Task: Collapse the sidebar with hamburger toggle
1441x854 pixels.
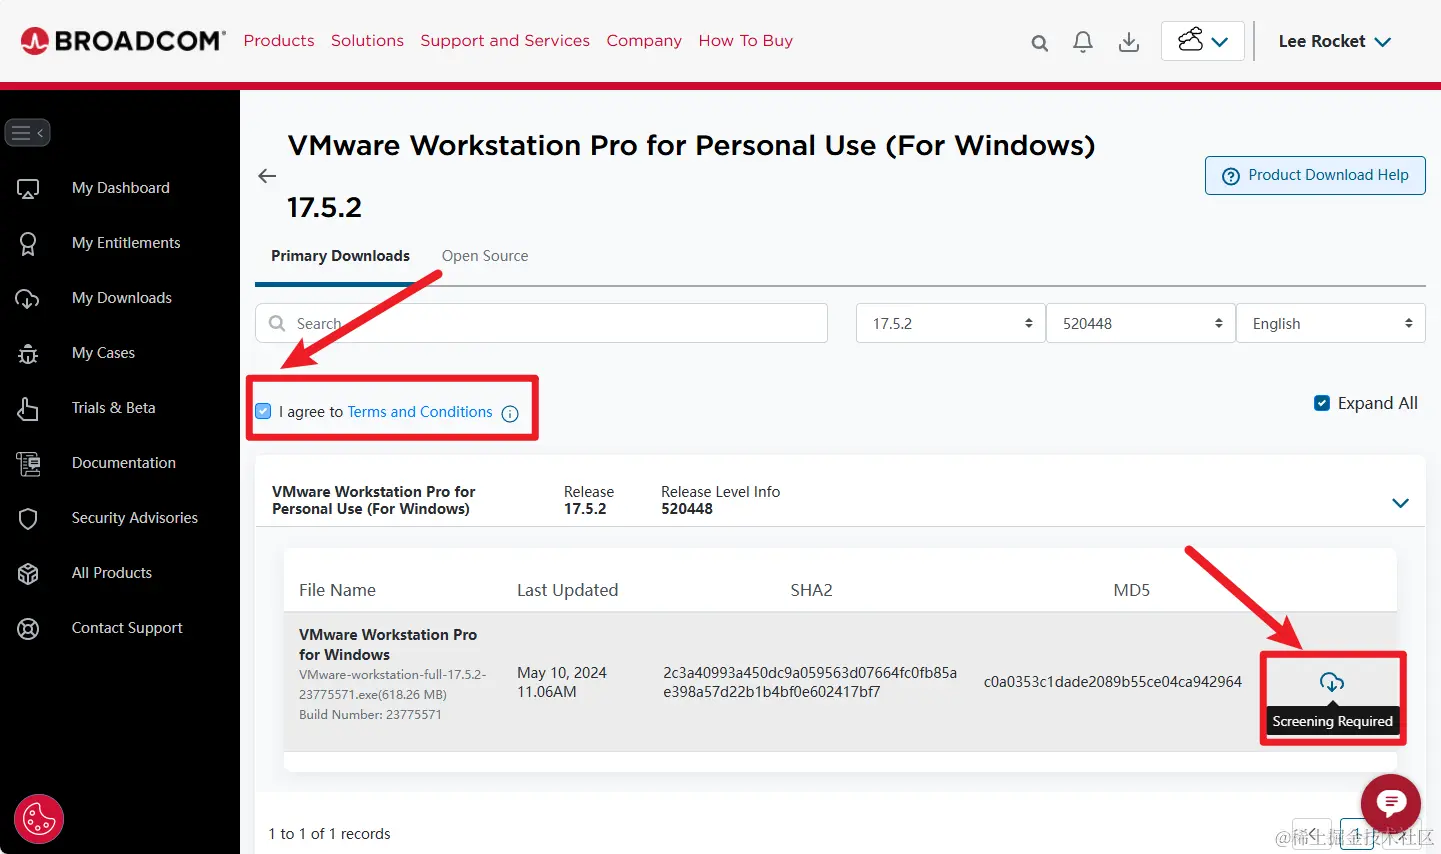Action: point(28,132)
